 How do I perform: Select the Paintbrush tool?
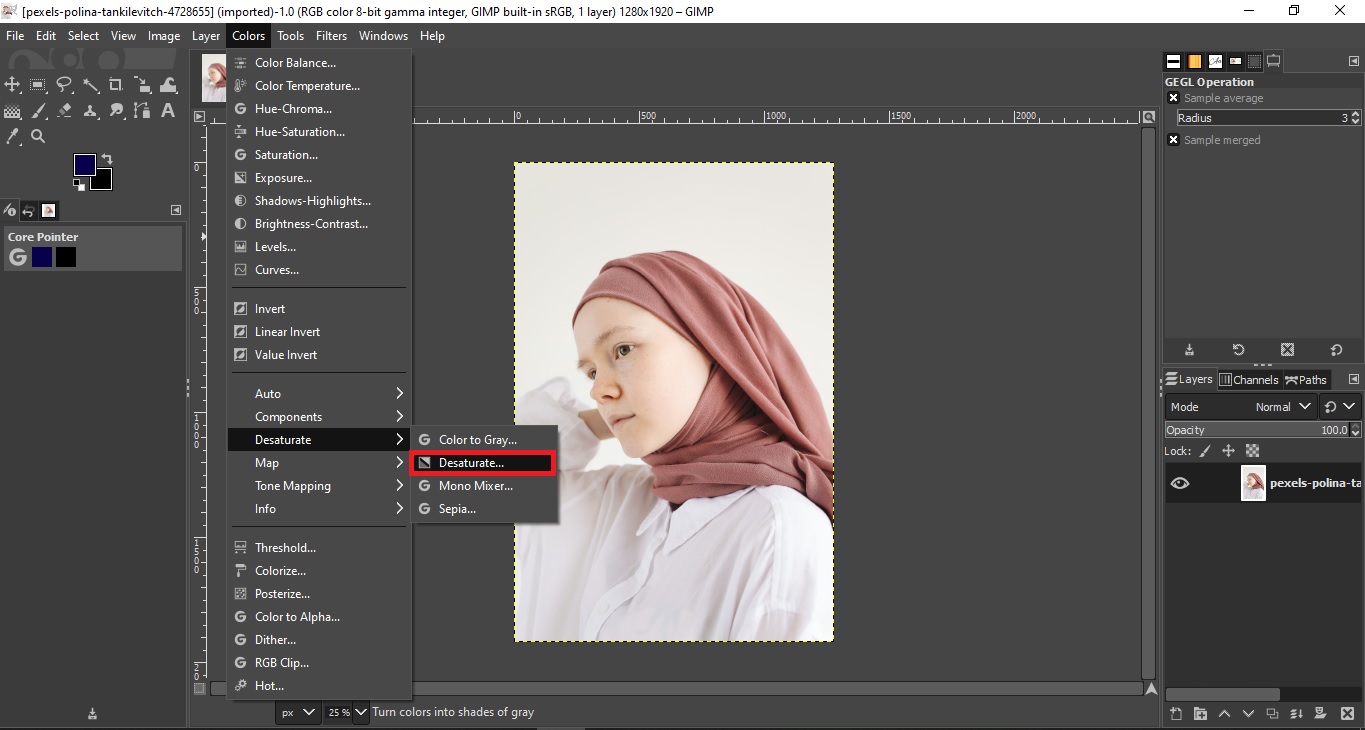(39, 111)
